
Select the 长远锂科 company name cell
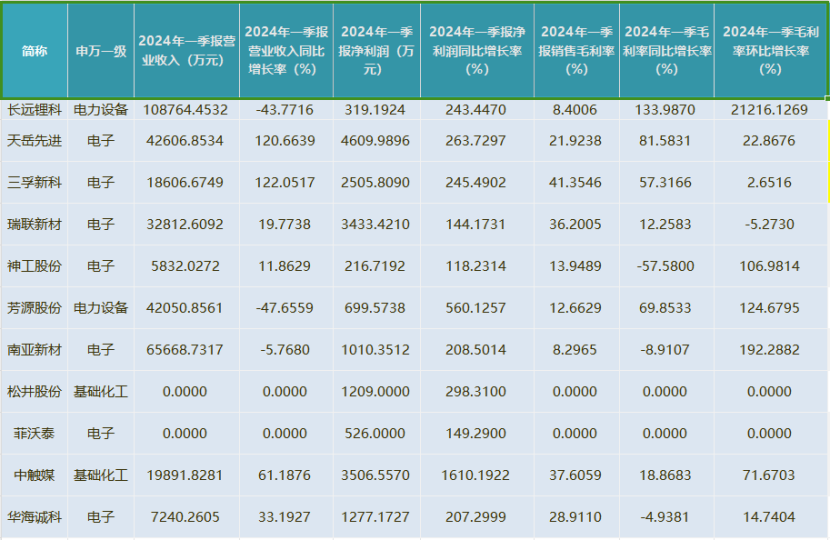pyautogui.click(x=34, y=110)
